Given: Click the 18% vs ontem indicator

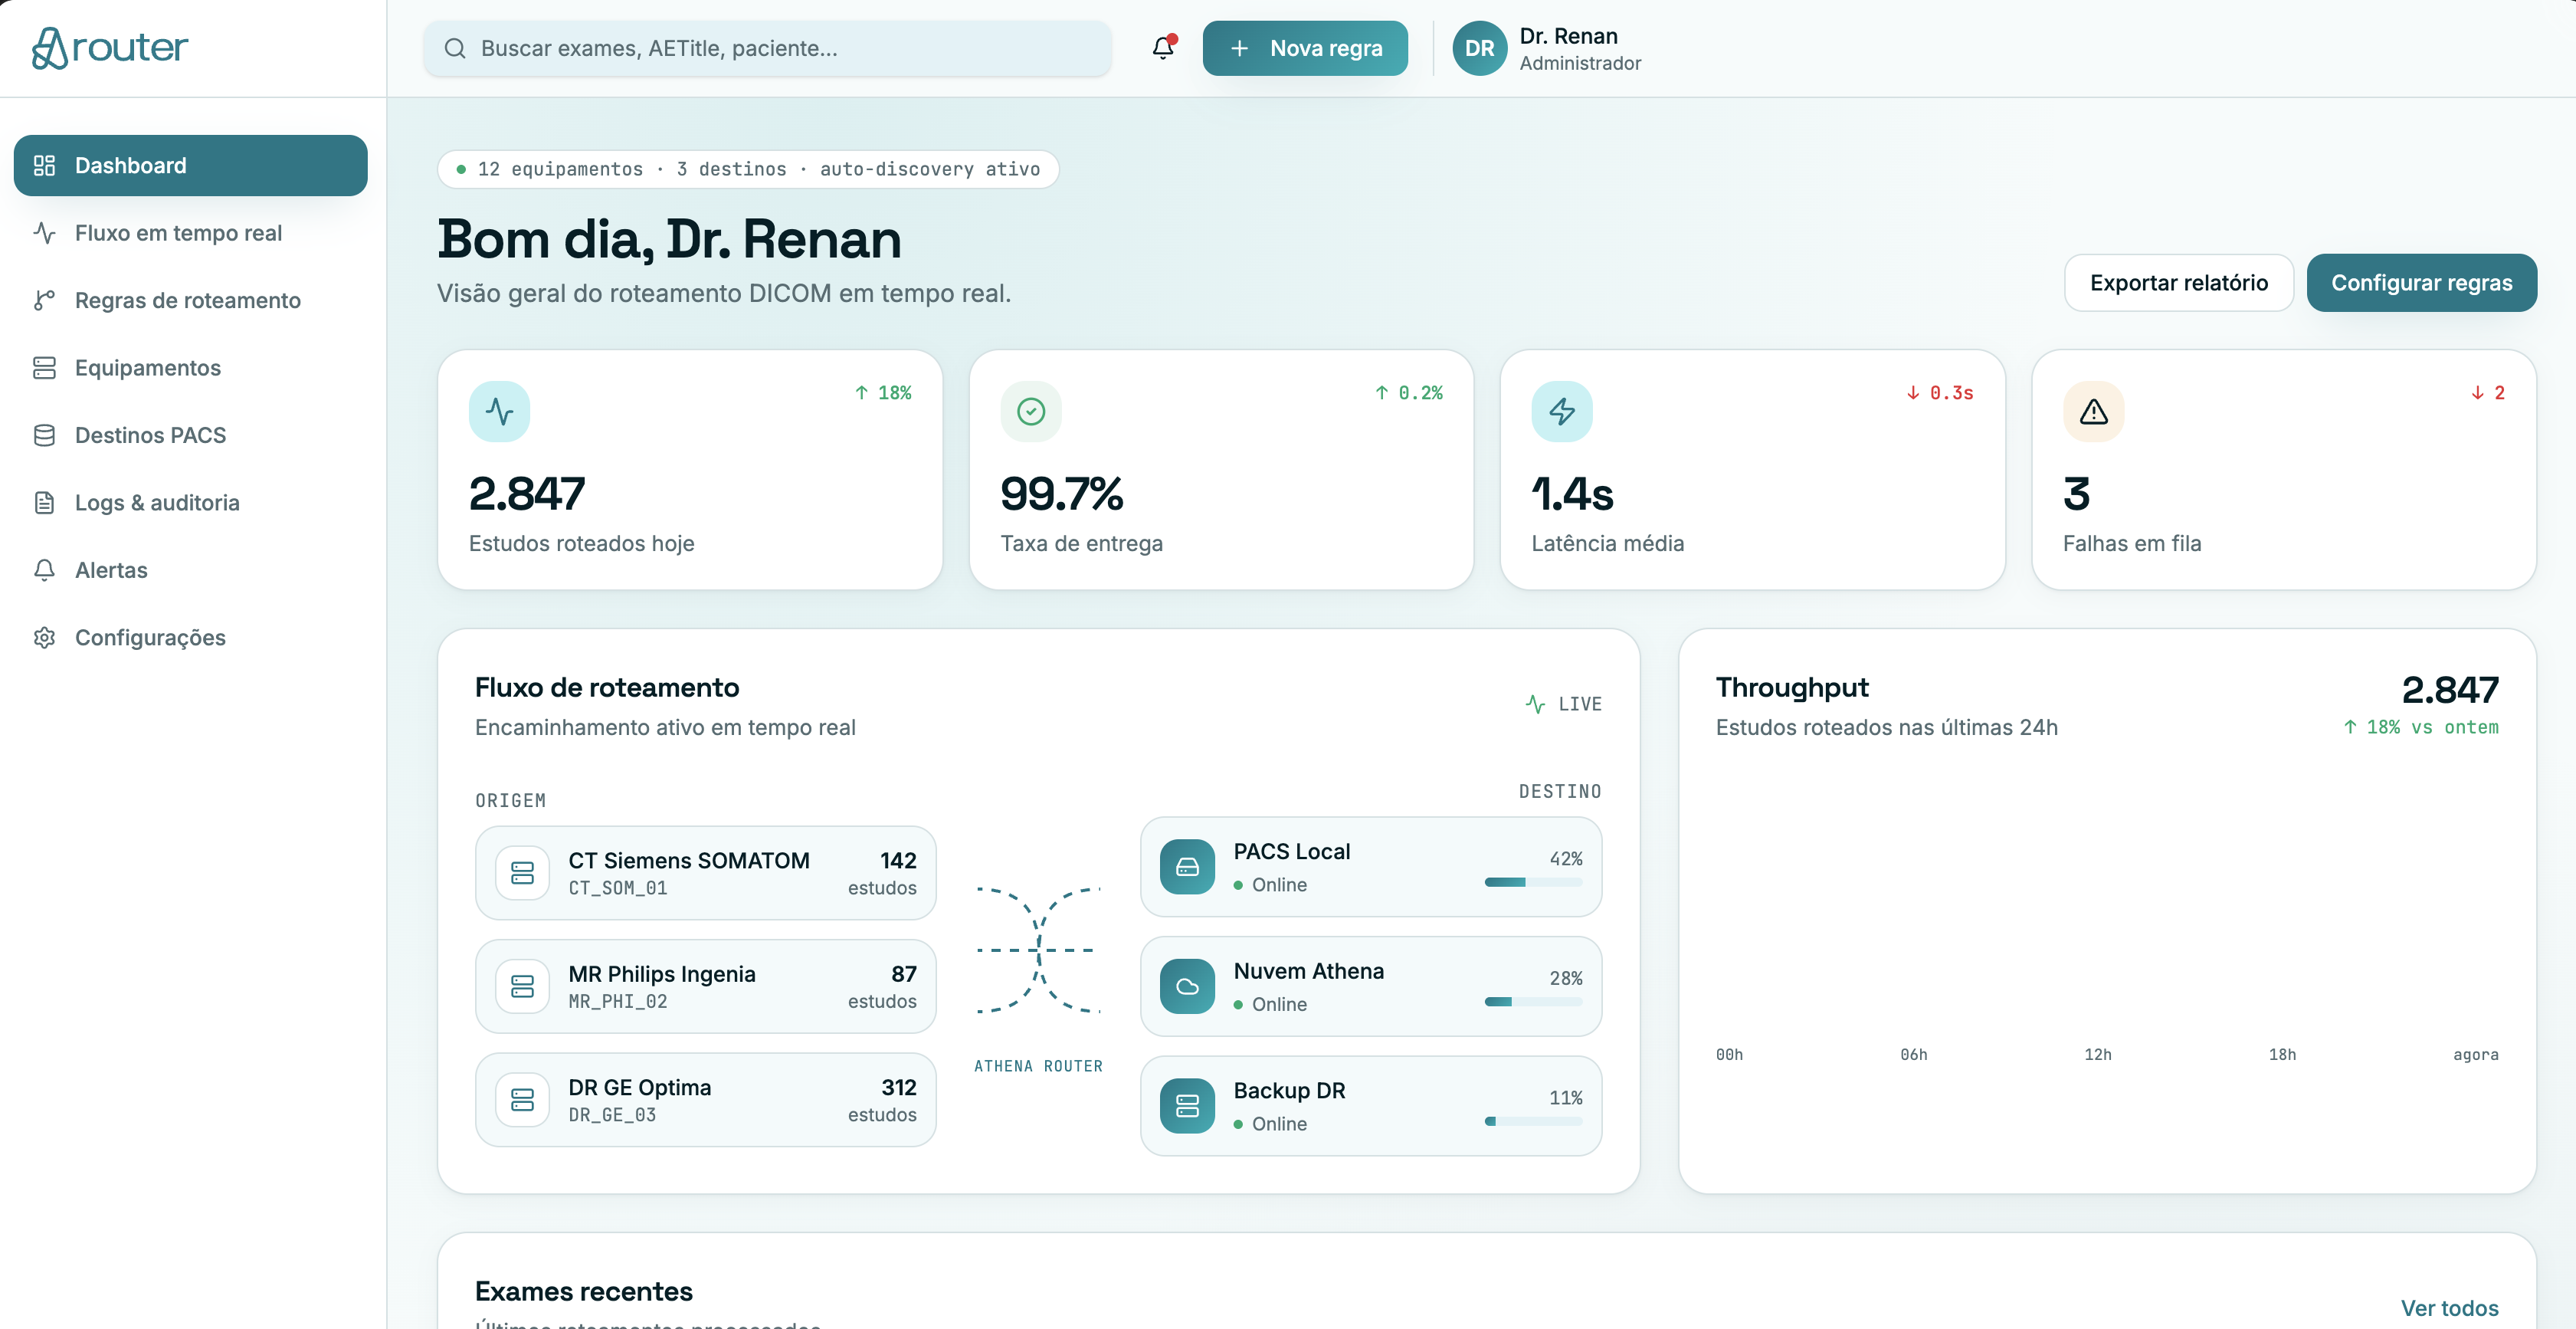Looking at the screenshot, I should (x=2421, y=727).
